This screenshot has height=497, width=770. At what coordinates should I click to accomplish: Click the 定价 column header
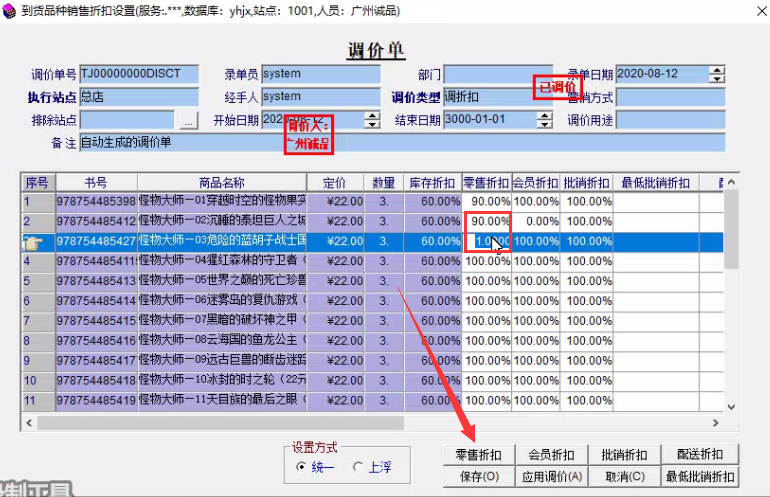(335, 183)
